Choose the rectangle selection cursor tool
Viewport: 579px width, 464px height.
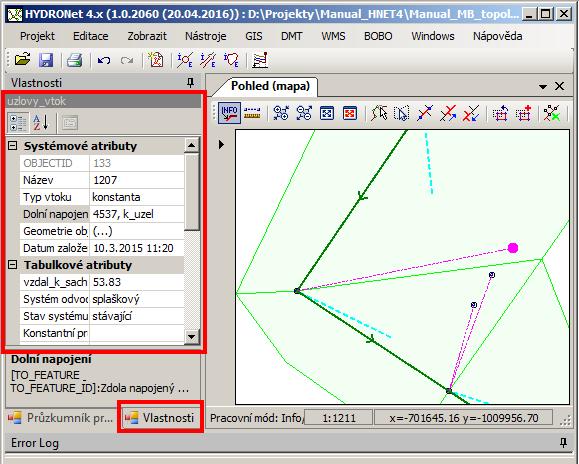tap(402, 113)
